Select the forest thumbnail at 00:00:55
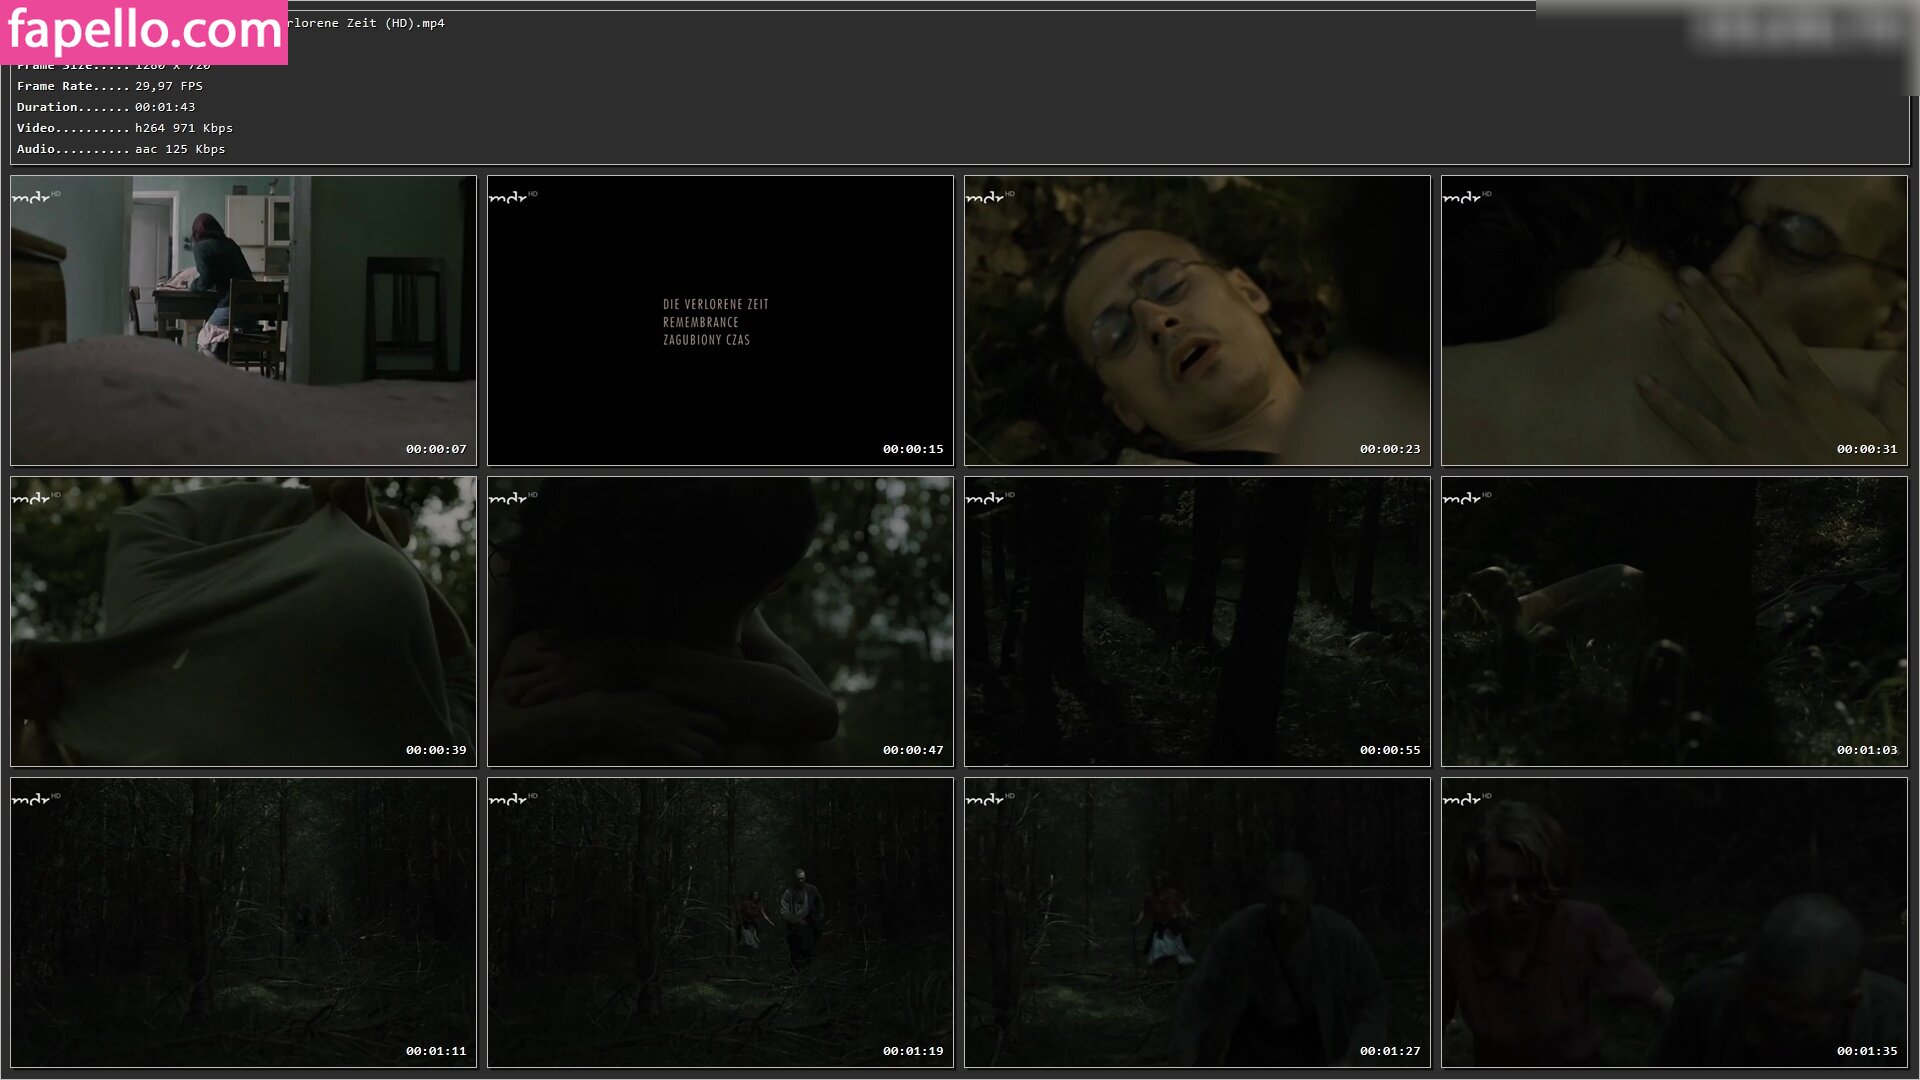Screen dimensions: 1920x1080 click(x=1197, y=621)
